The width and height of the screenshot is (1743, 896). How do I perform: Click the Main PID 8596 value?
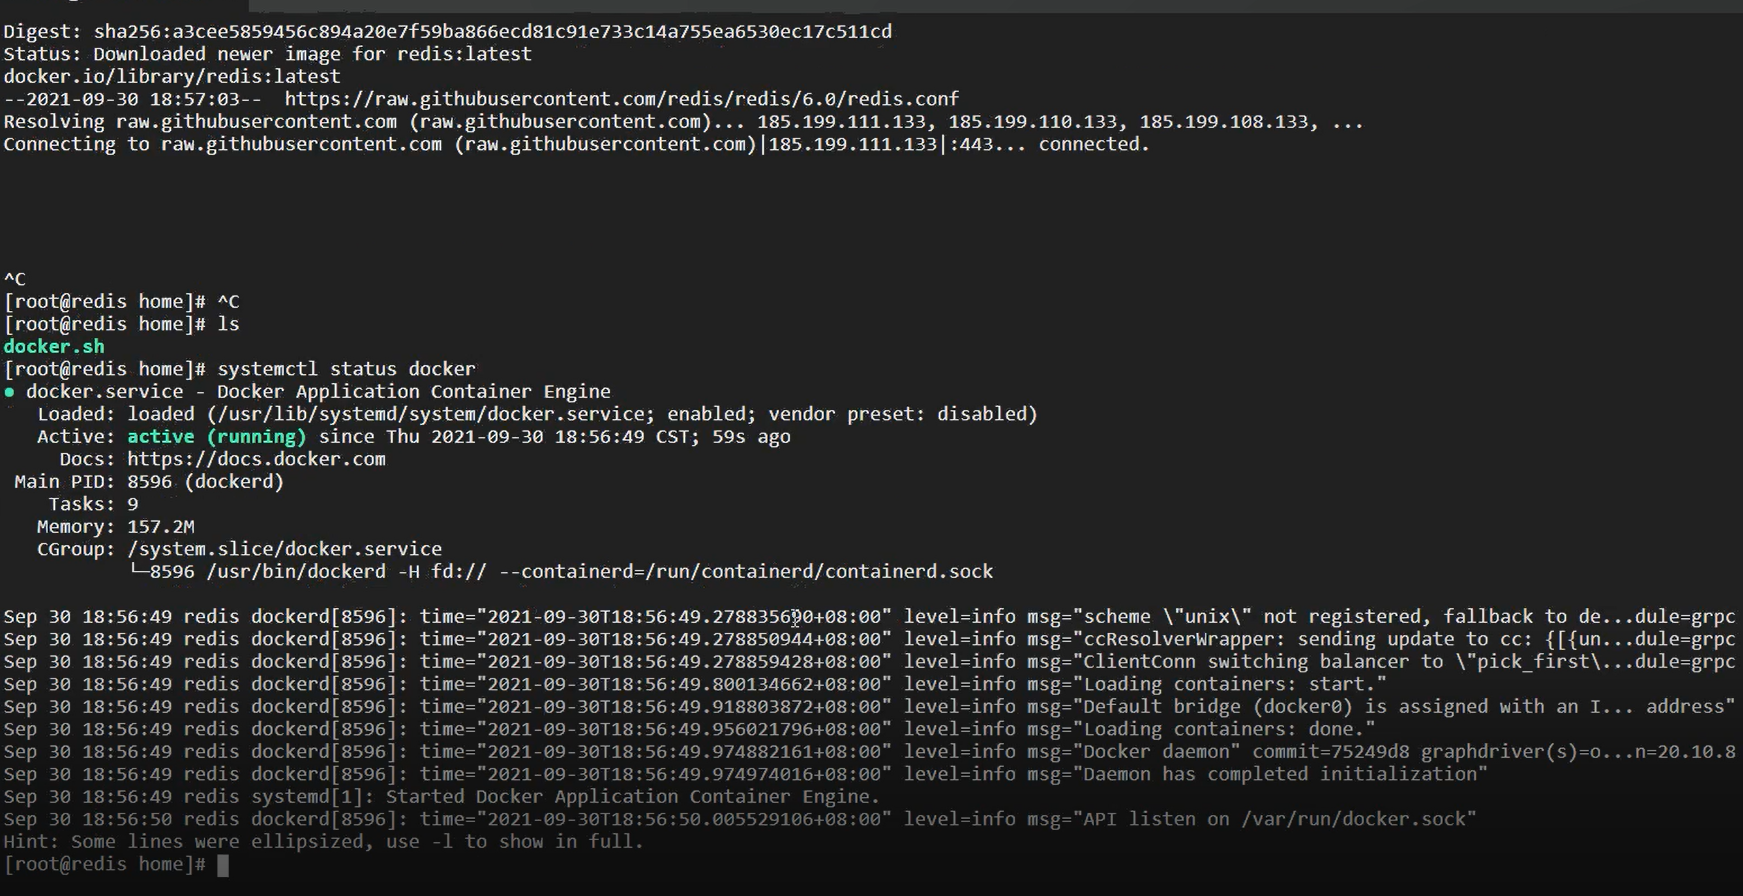(x=149, y=482)
